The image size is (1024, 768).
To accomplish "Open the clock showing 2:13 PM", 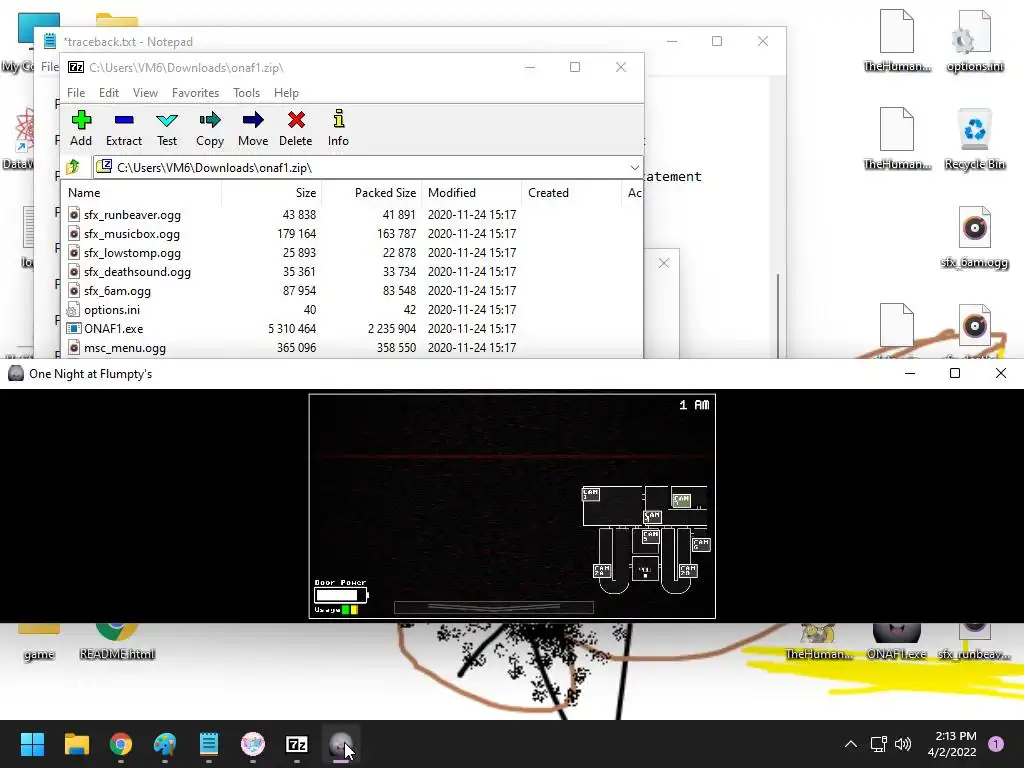I will [952, 744].
